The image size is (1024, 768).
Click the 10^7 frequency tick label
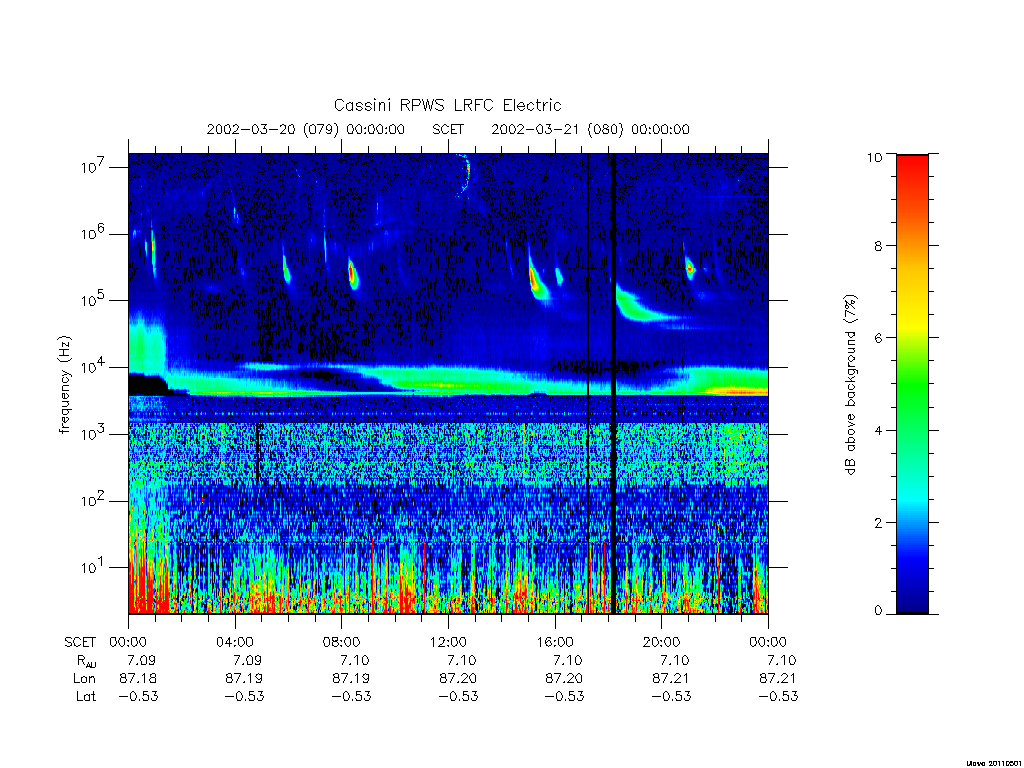(x=94, y=167)
